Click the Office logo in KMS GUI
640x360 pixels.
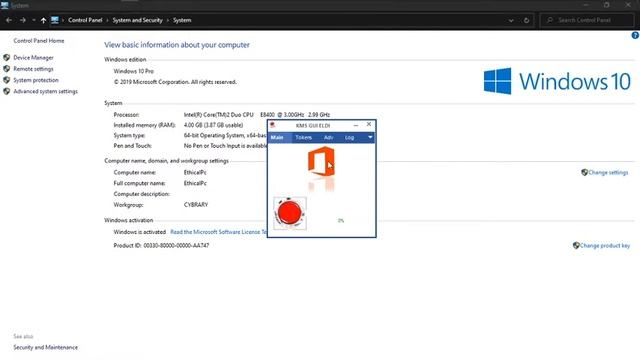pyautogui.click(x=321, y=162)
